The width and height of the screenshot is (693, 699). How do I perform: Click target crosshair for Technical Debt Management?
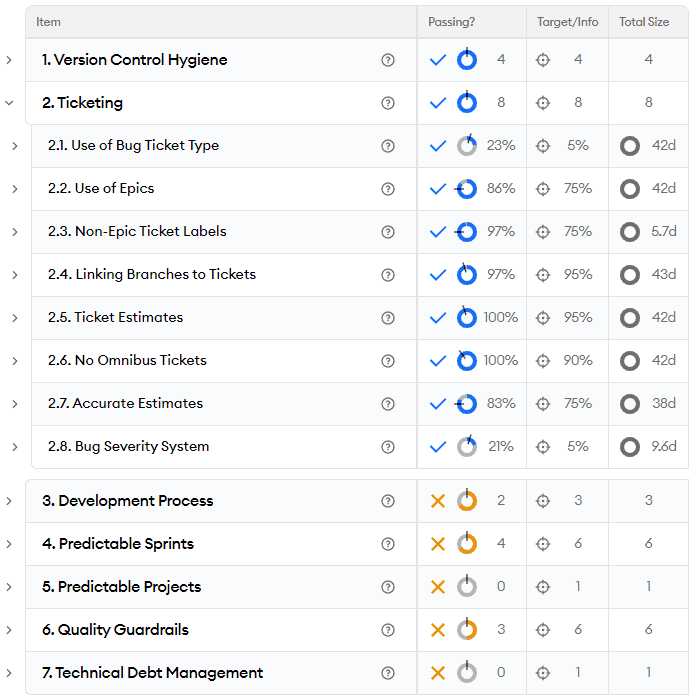pos(543,673)
